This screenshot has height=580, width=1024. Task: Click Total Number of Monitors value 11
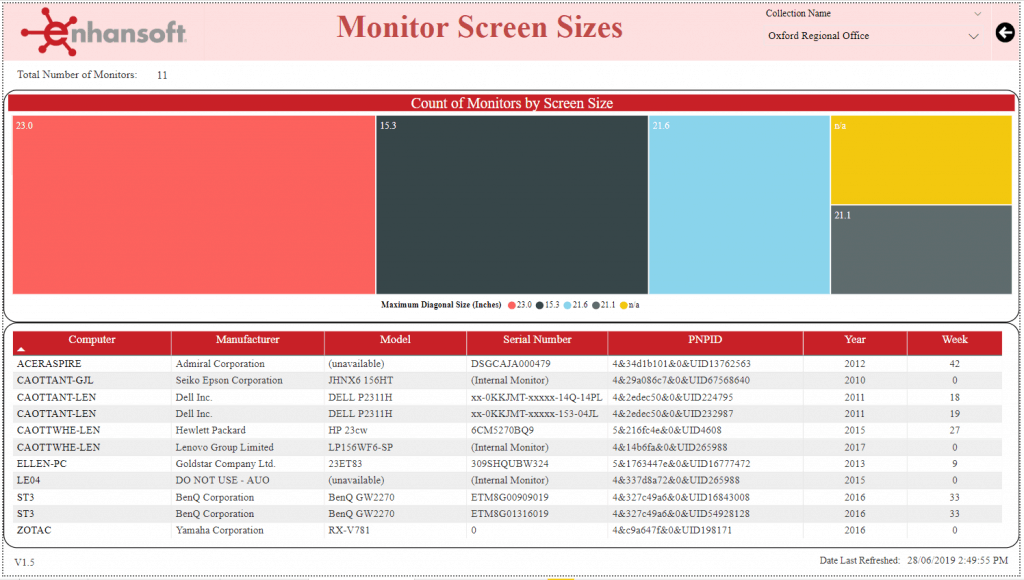tap(162, 75)
